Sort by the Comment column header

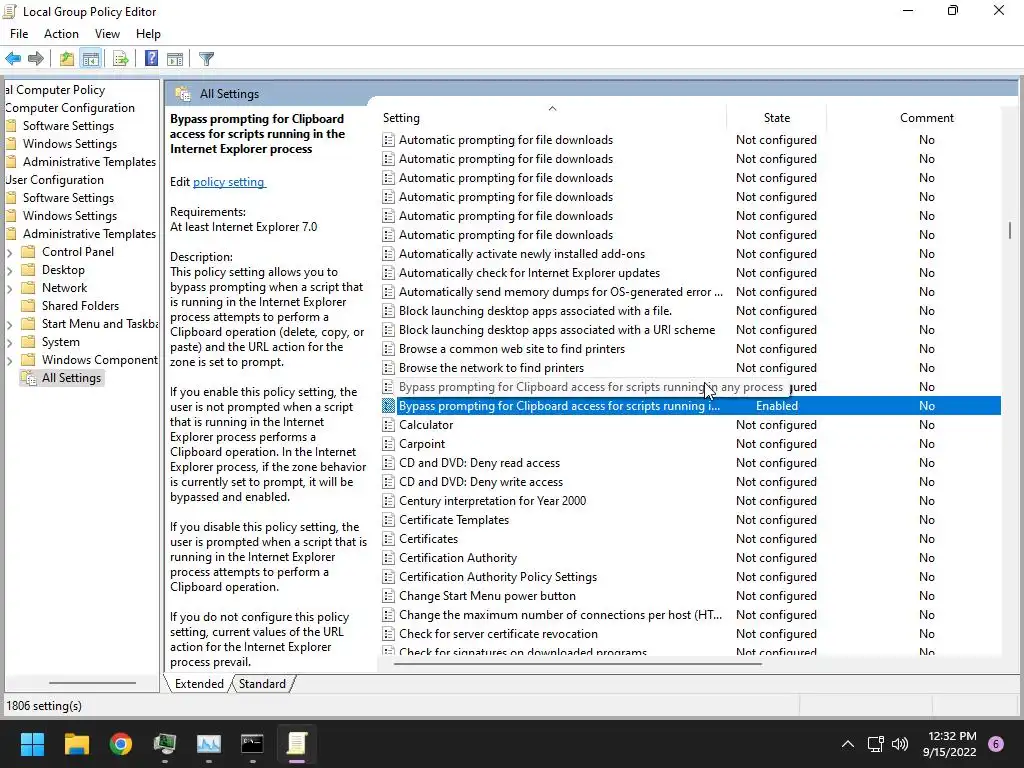pos(927,118)
